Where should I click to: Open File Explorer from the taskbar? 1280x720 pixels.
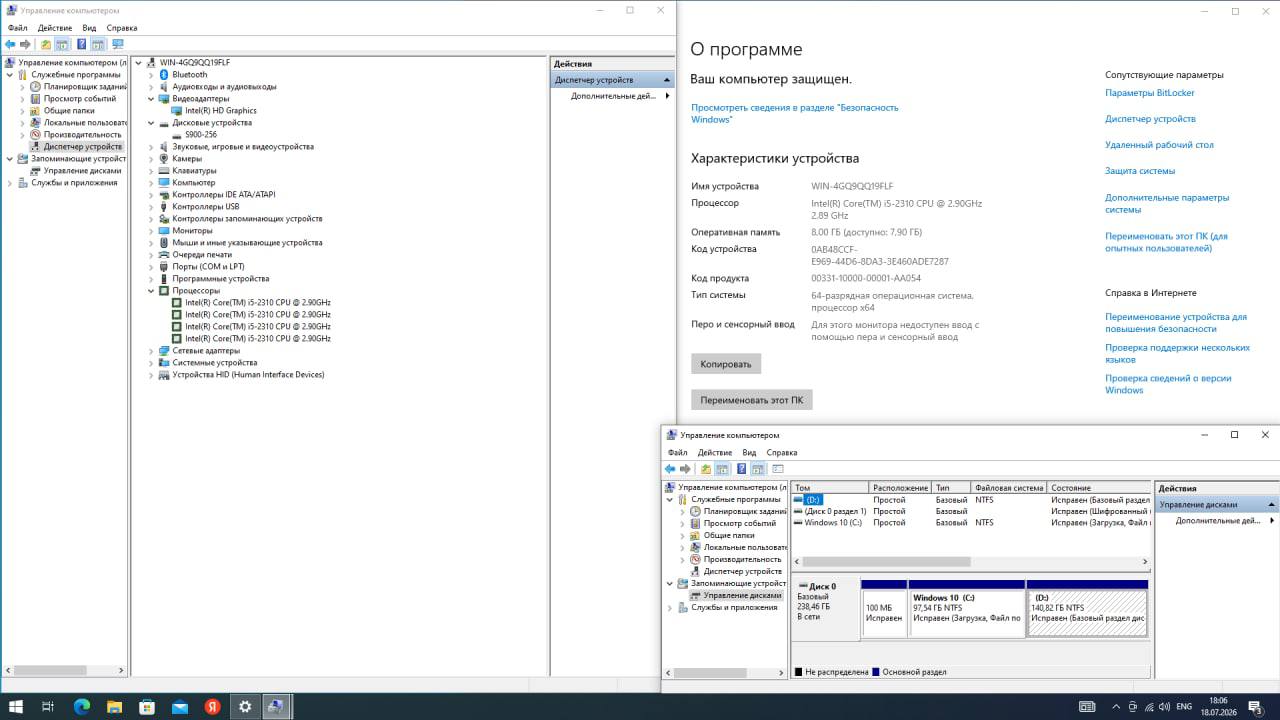click(114, 706)
